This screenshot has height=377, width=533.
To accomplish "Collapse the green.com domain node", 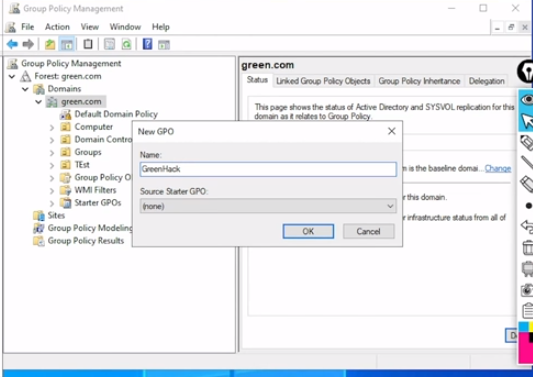I will pyautogui.click(x=38, y=102).
